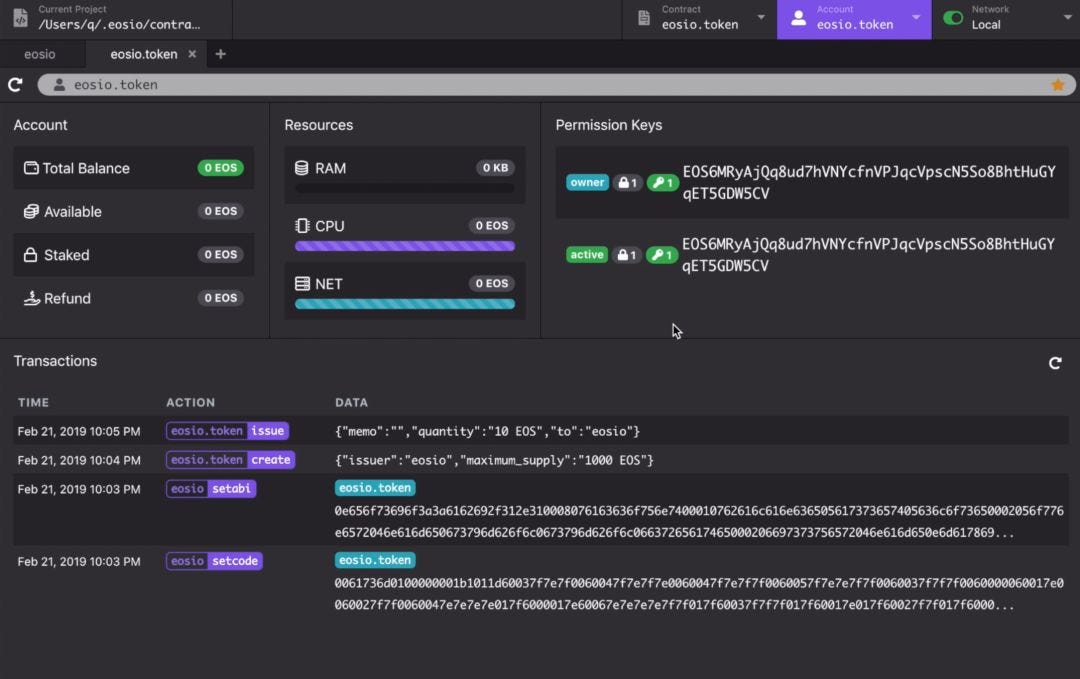This screenshot has height=679, width=1080.
Task: Click the NET server icon
Action: tap(302, 284)
